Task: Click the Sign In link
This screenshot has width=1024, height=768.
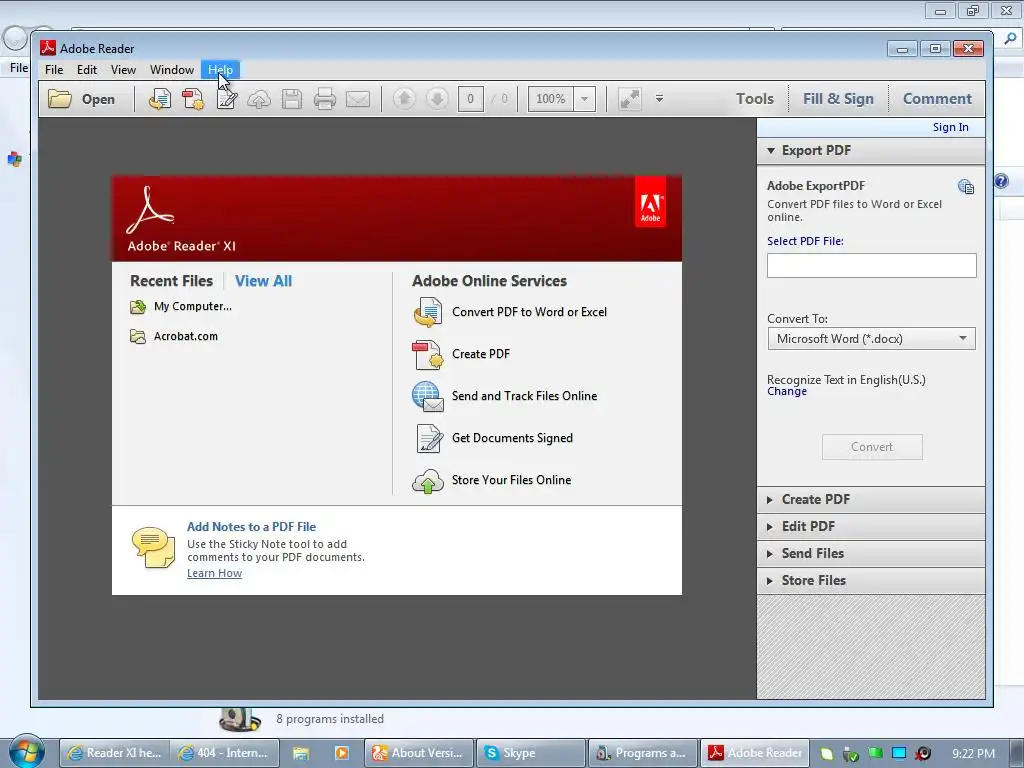Action: 950,127
